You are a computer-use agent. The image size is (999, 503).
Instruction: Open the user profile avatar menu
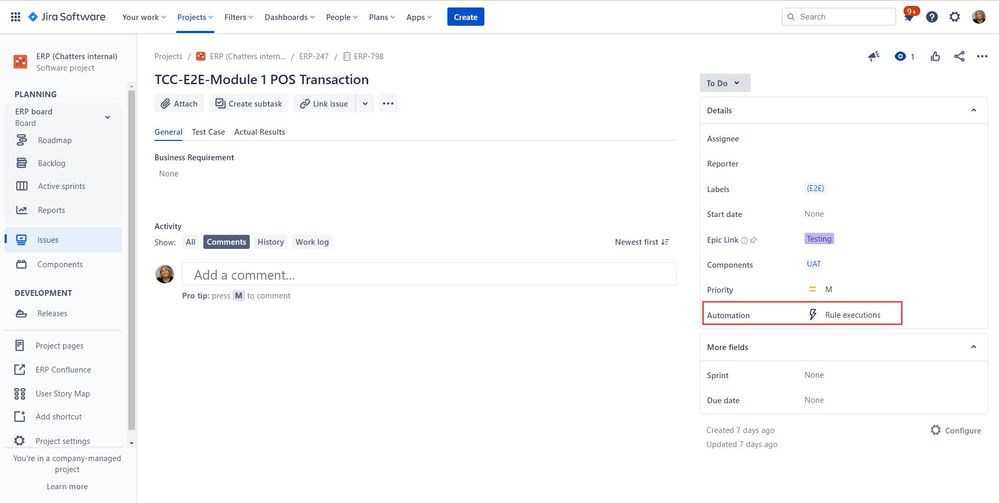click(979, 17)
